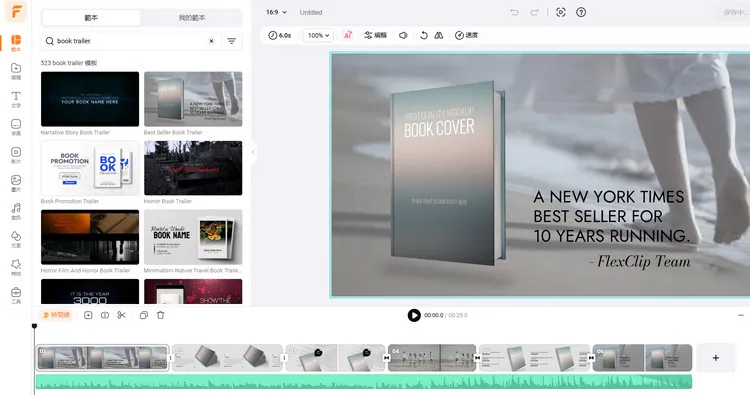This screenshot has width=750, height=395.
Task: Click the speed button in toolbar
Action: (x=466, y=35)
